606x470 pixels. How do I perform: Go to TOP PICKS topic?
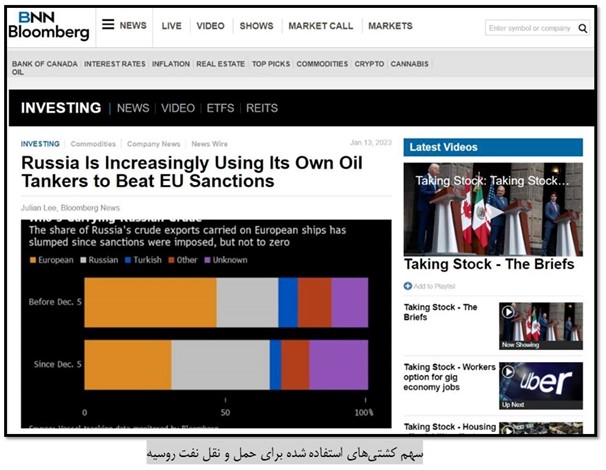(x=271, y=64)
